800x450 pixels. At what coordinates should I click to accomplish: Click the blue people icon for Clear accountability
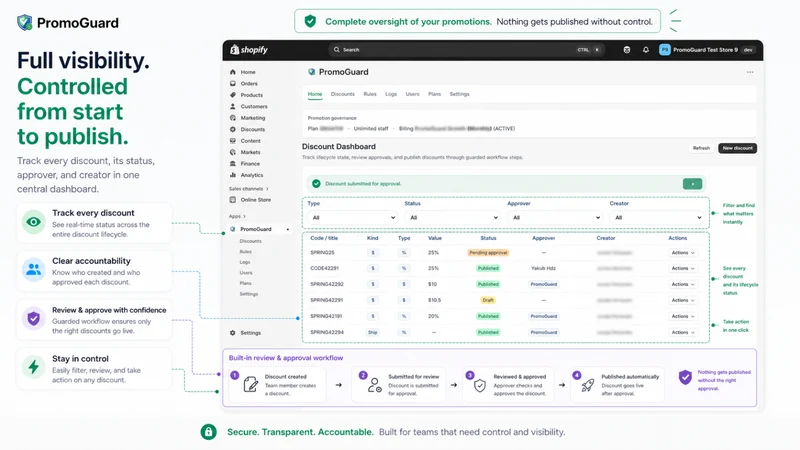[34, 270]
